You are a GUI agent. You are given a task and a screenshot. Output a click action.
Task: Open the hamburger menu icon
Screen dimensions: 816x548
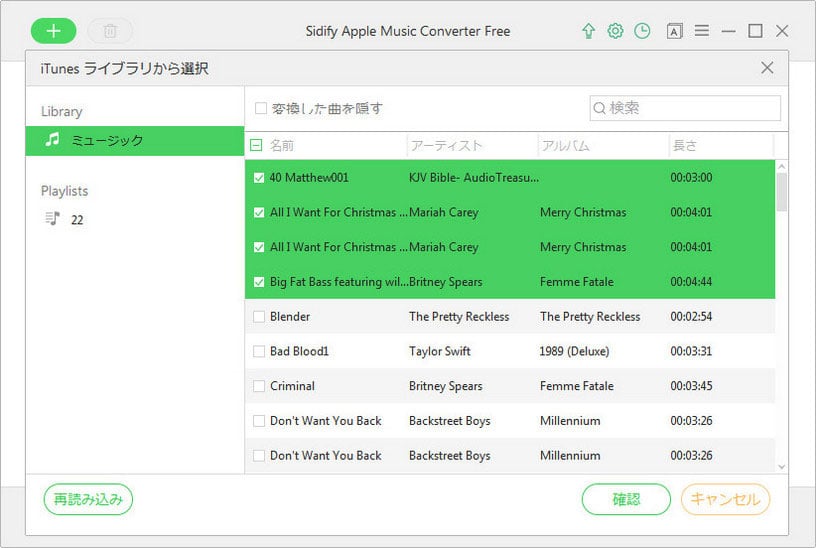click(x=702, y=31)
